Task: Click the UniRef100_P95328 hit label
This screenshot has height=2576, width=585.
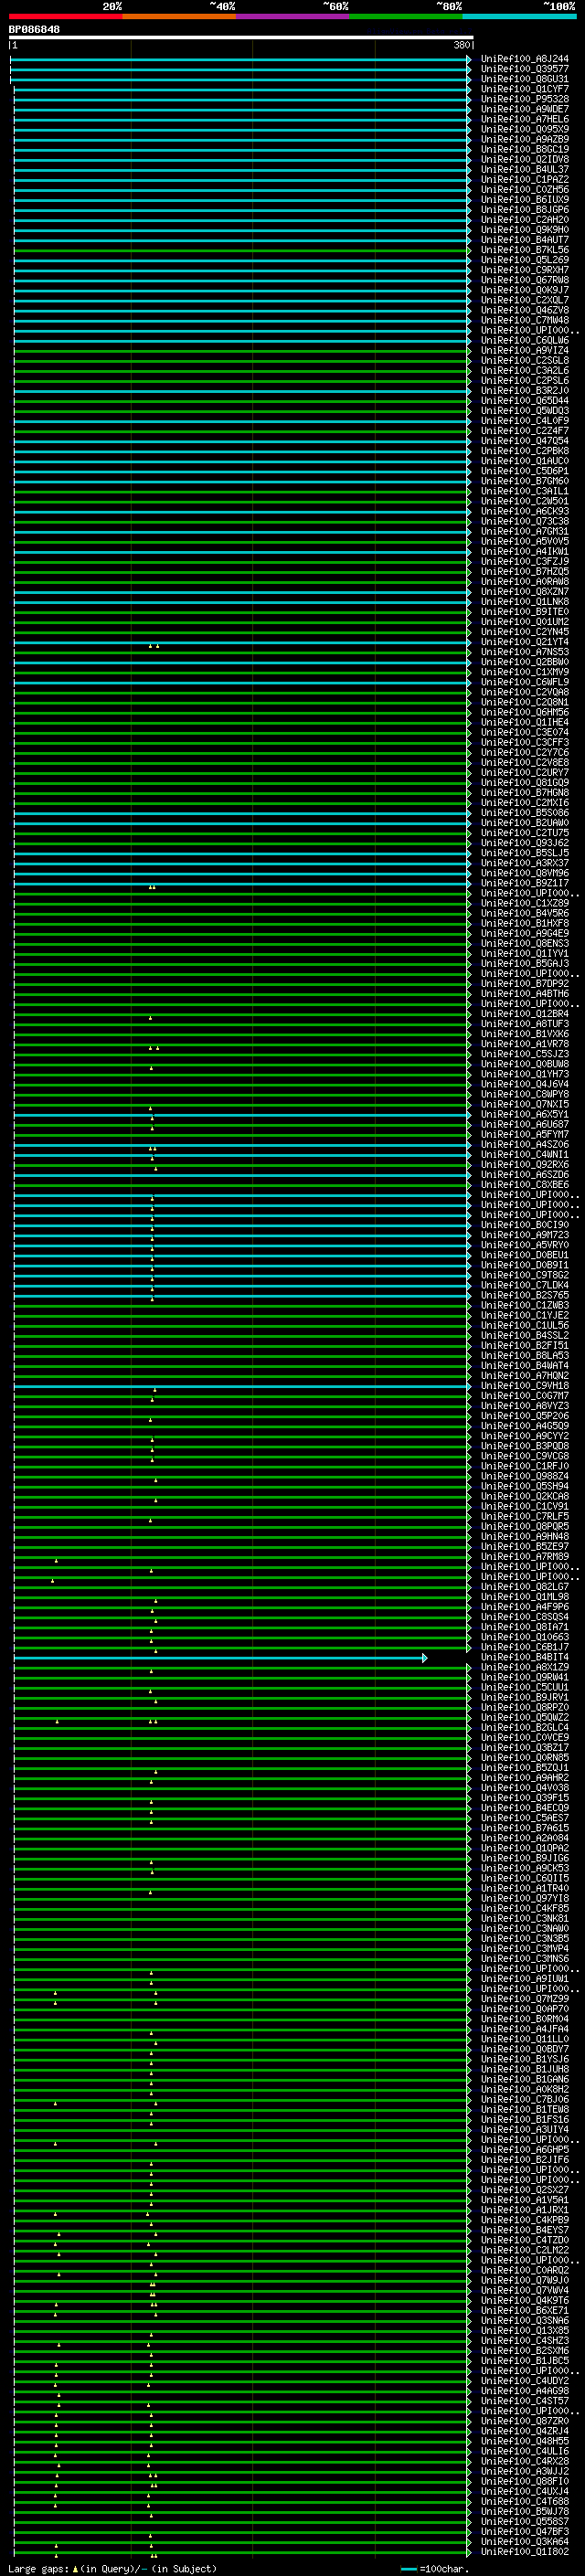Action: pyautogui.click(x=524, y=99)
